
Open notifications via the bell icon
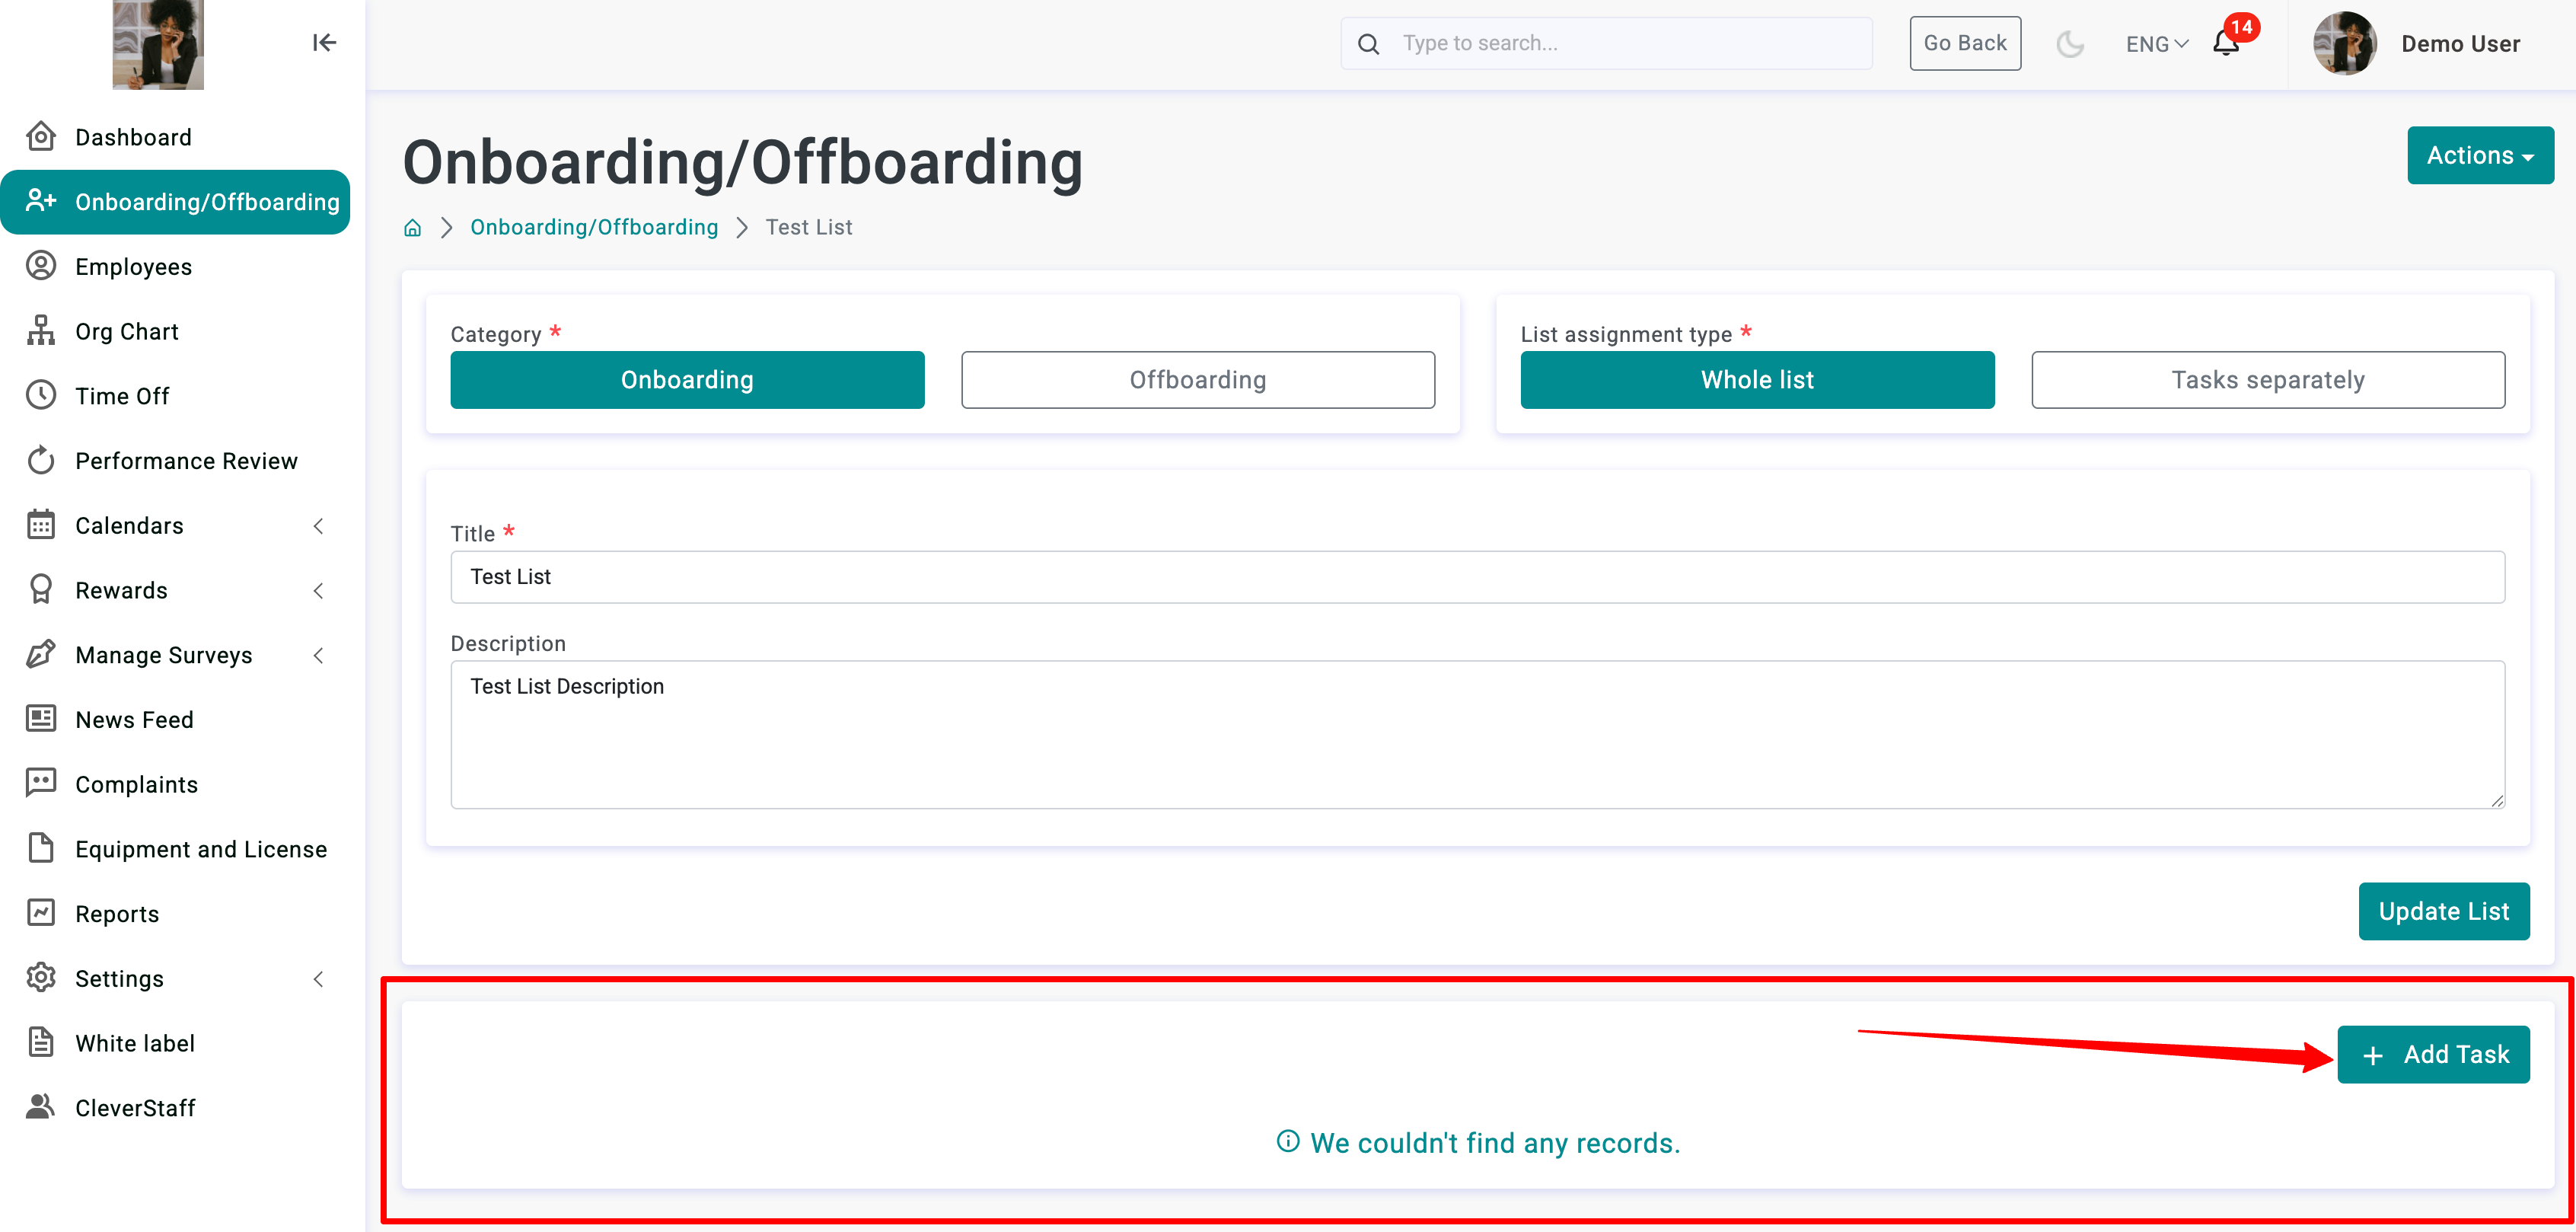(2225, 44)
